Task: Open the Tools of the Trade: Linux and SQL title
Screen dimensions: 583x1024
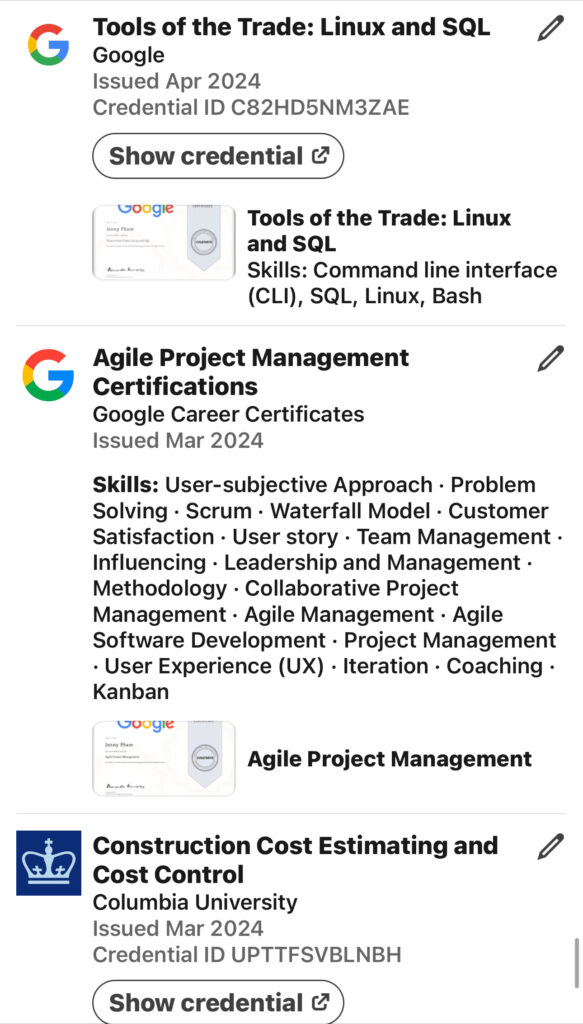Action: tap(291, 27)
